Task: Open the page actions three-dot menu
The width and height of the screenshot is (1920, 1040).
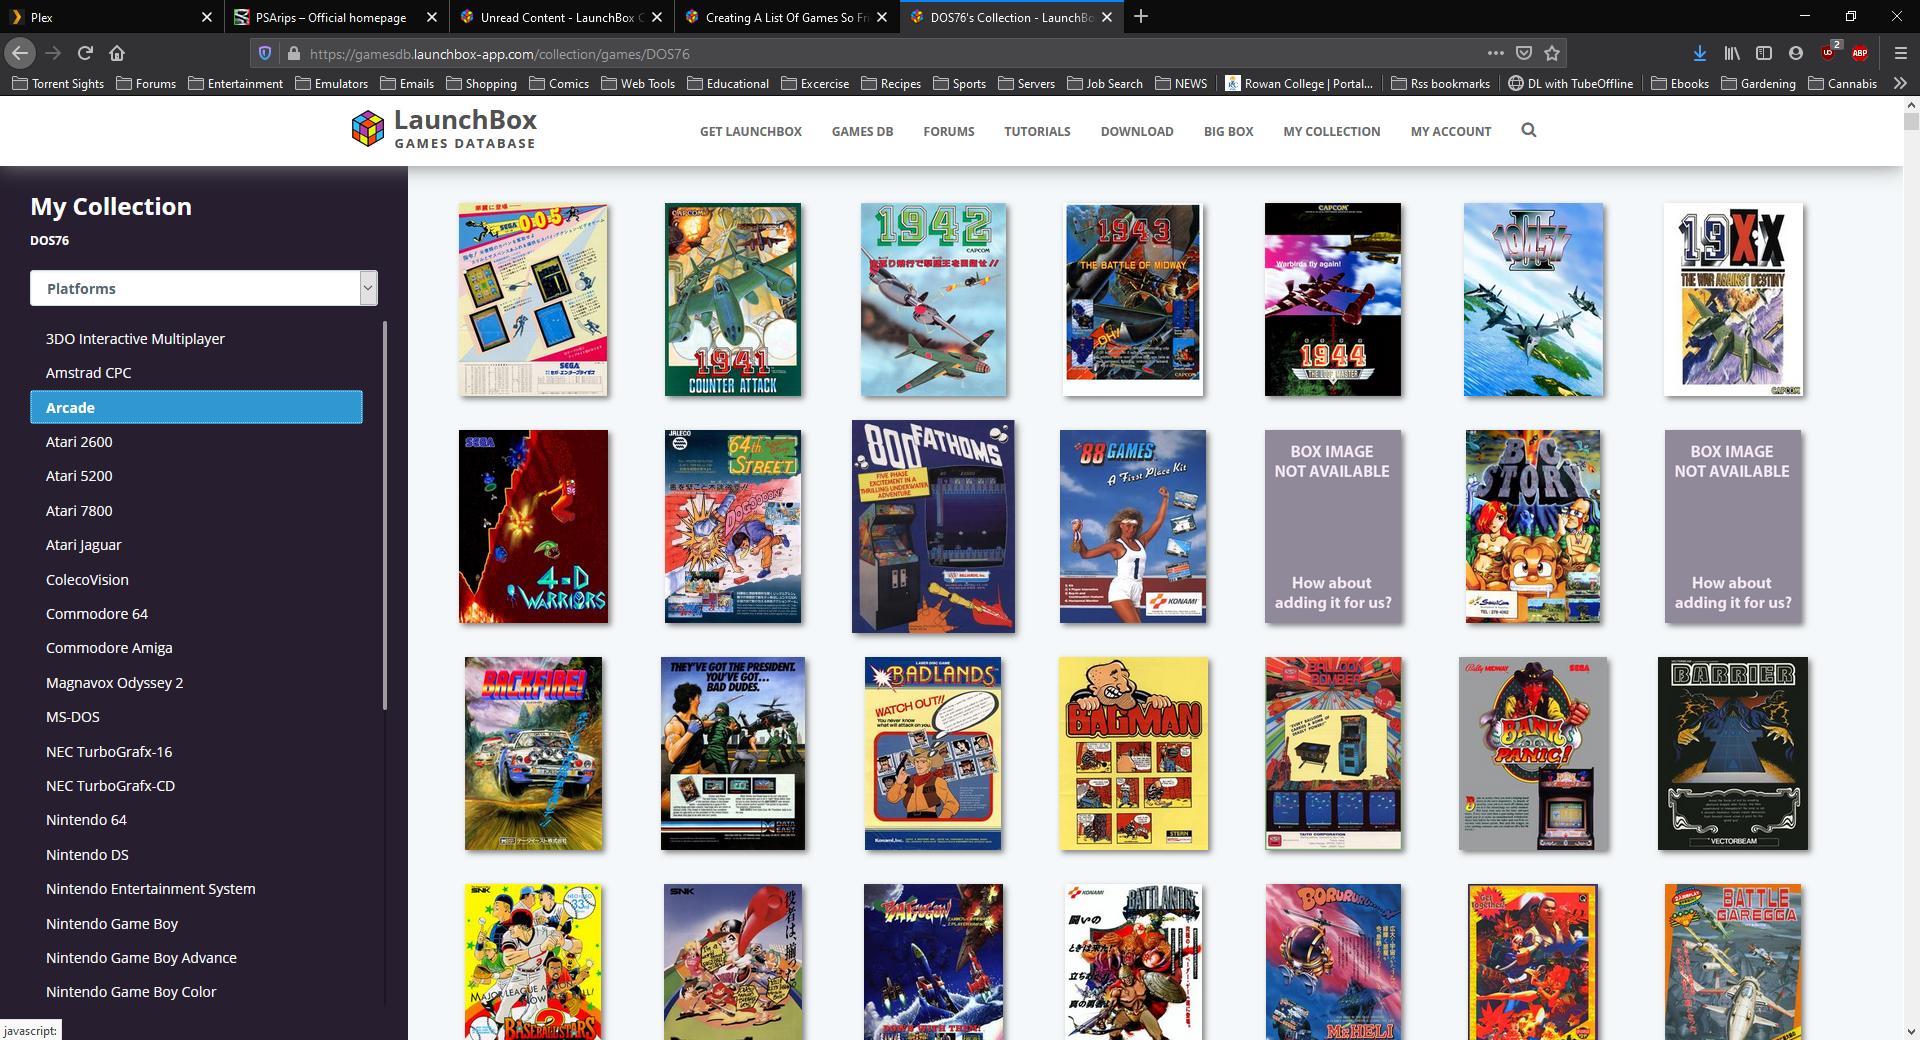Action: pos(1495,53)
